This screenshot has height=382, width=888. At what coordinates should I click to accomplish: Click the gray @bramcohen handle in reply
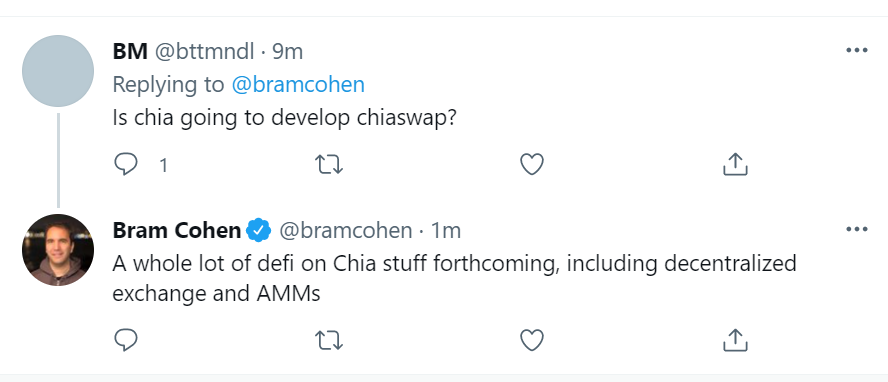point(345,231)
